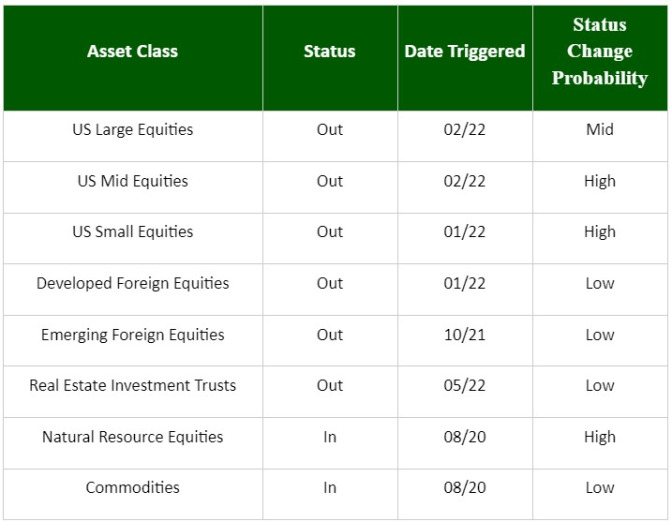Click the 10/21 date for Emerging Foreign Equities

[465, 335]
